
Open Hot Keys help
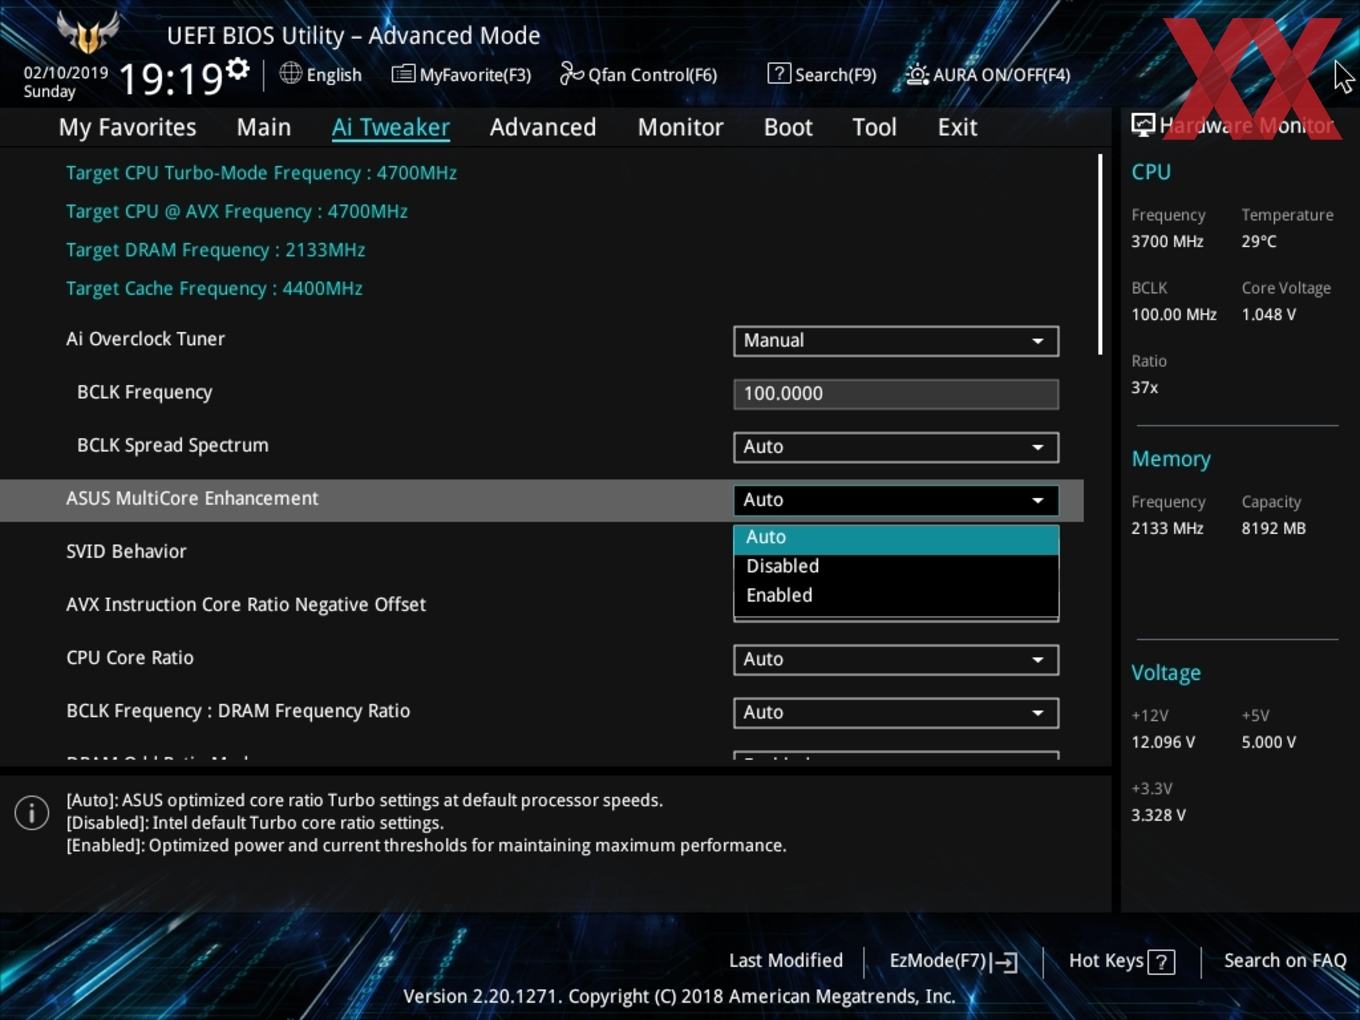coord(1121,961)
